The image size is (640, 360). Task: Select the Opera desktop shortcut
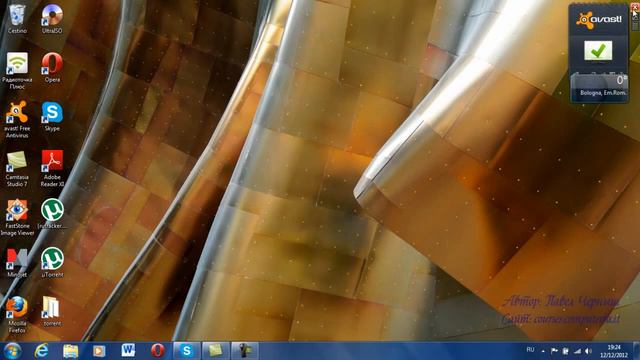(x=52, y=67)
